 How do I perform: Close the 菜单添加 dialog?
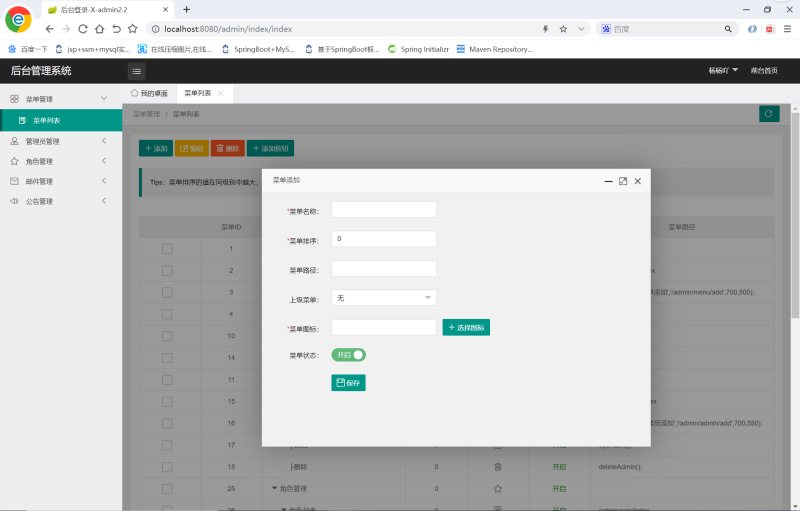[638, 181]
